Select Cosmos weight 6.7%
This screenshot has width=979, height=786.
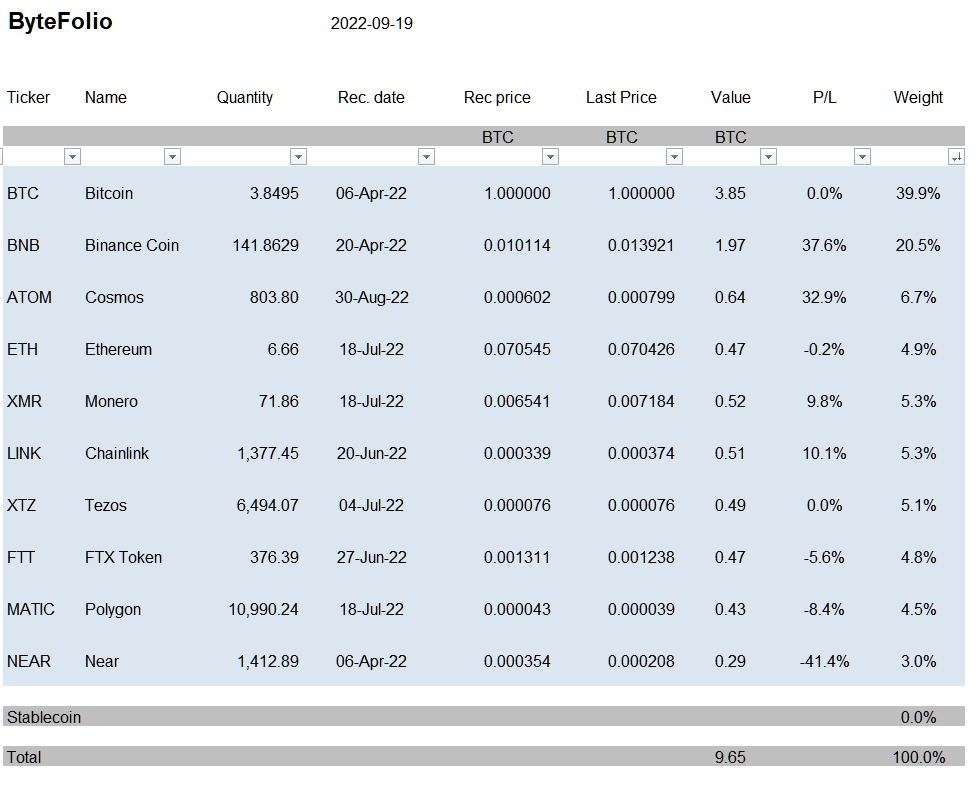pos(918,297)
